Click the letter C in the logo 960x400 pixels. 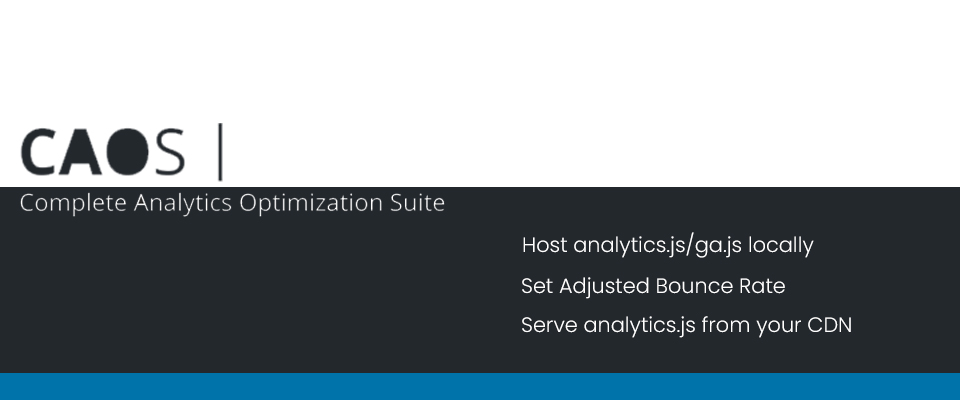tap(39, 152)
